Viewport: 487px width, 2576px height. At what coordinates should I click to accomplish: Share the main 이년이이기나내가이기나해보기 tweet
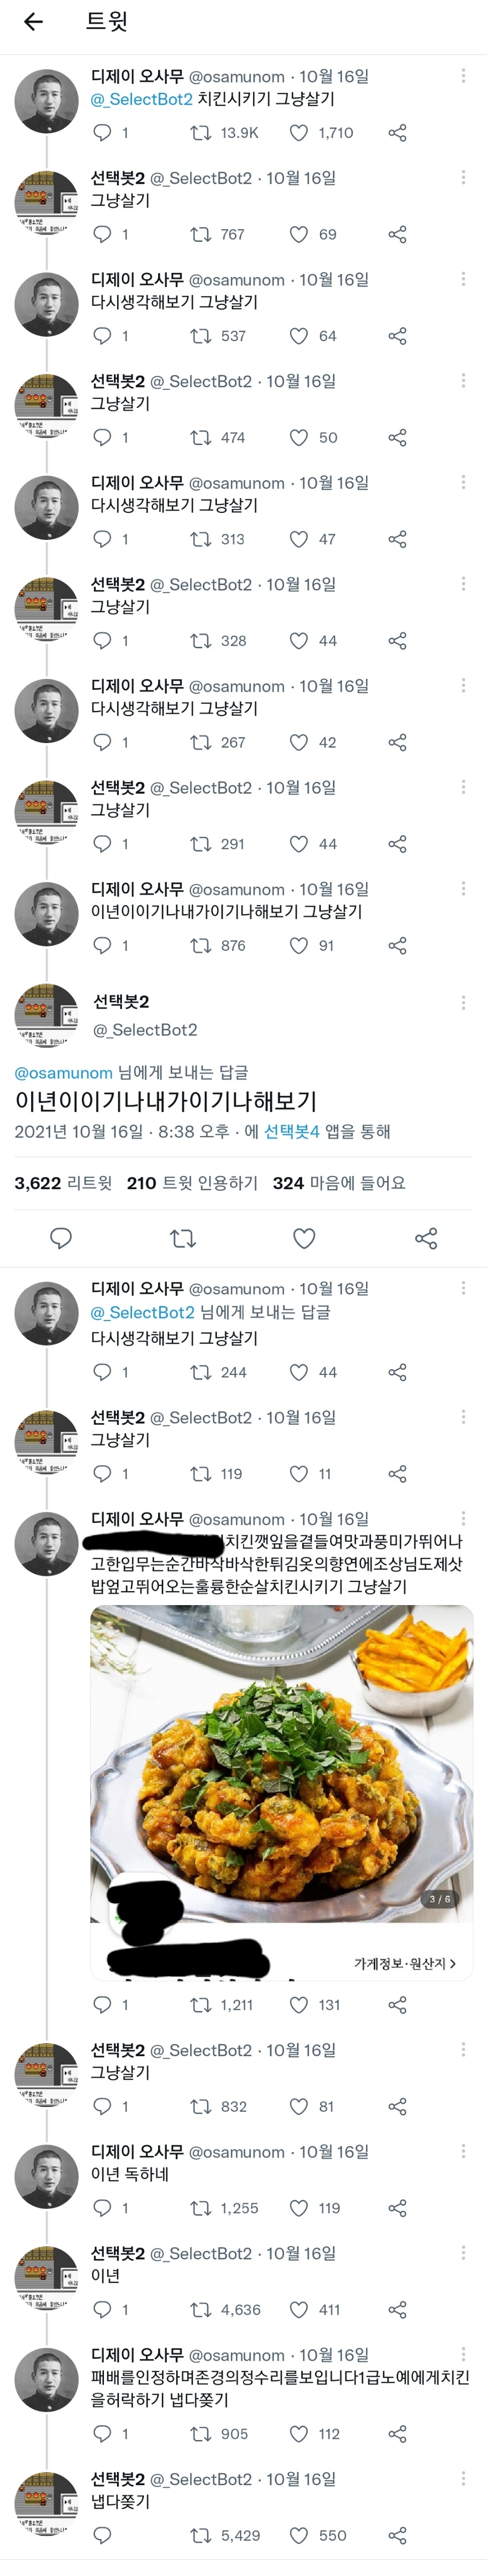pyautogui.click(x=426, y=1239)
